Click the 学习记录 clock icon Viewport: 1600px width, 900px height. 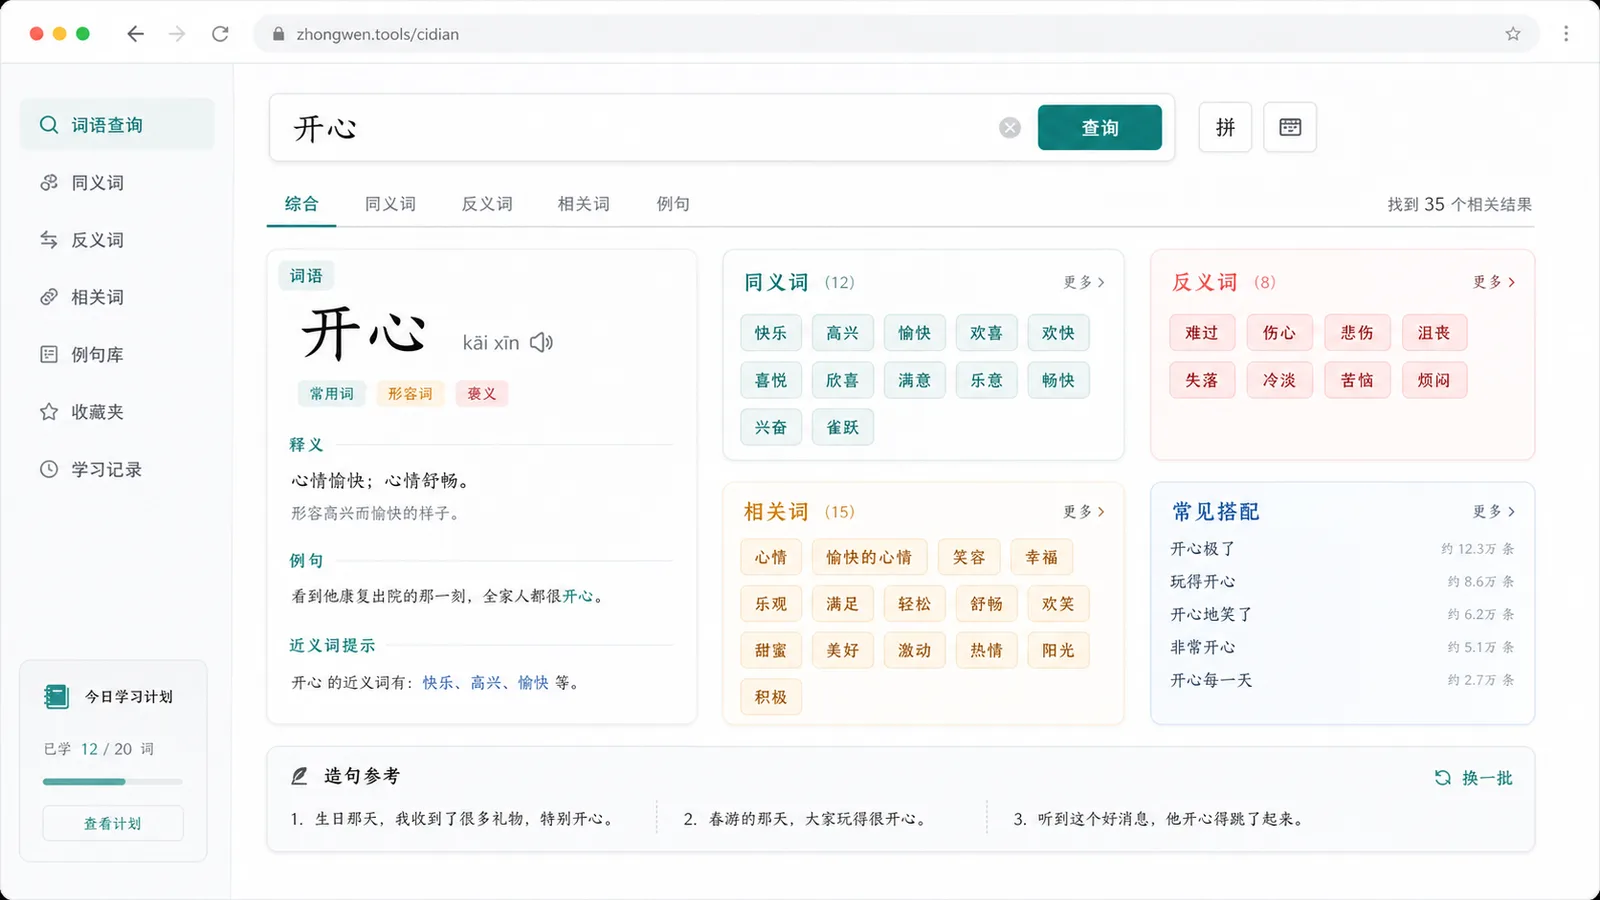pos(49,469)
